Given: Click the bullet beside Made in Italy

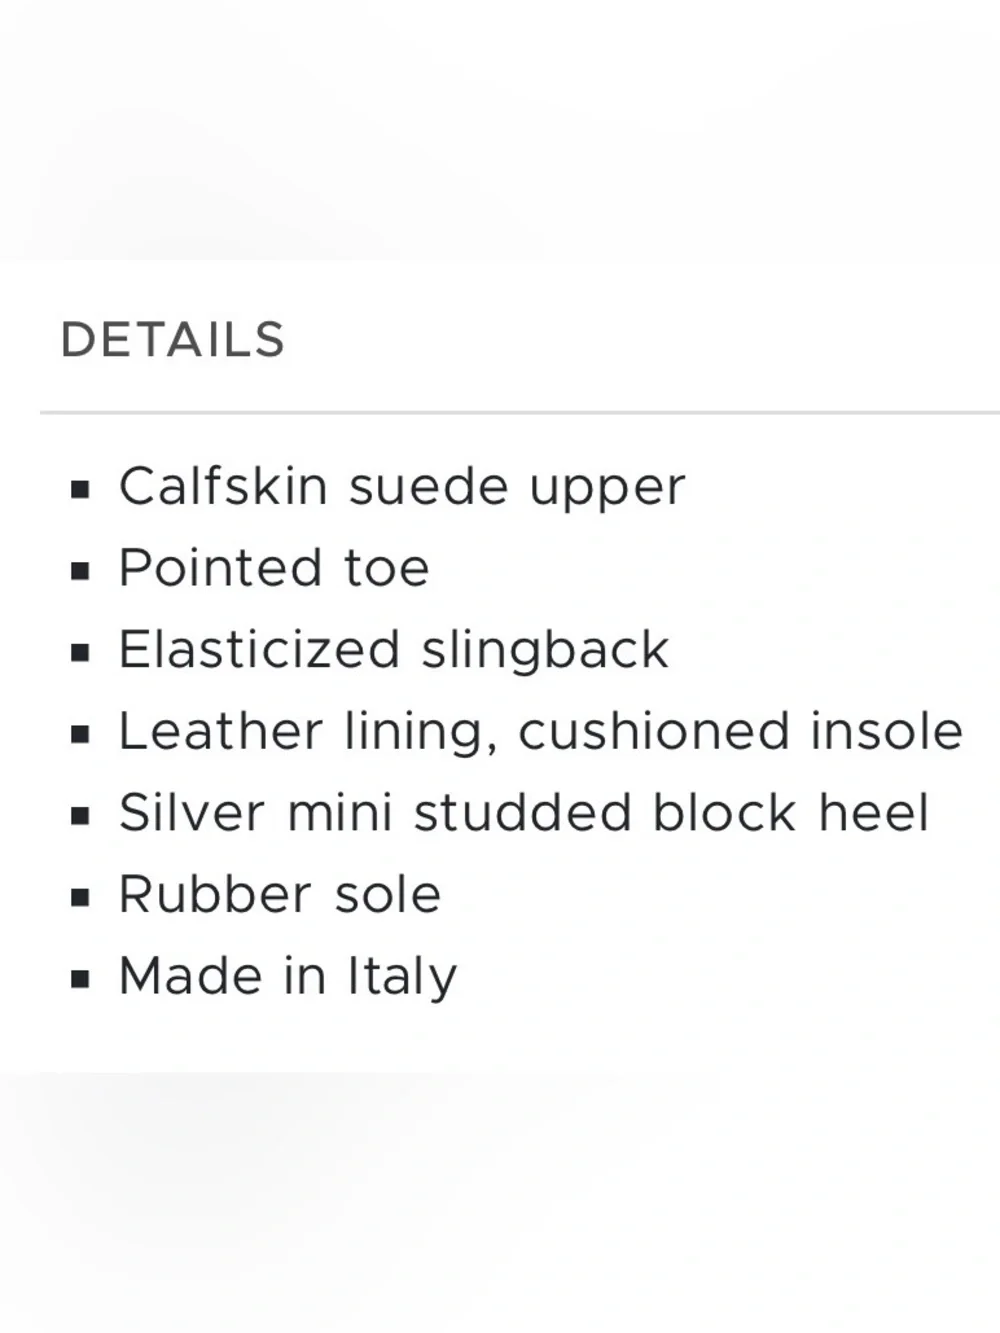Looking at the screenshot, I should point(81,979).
